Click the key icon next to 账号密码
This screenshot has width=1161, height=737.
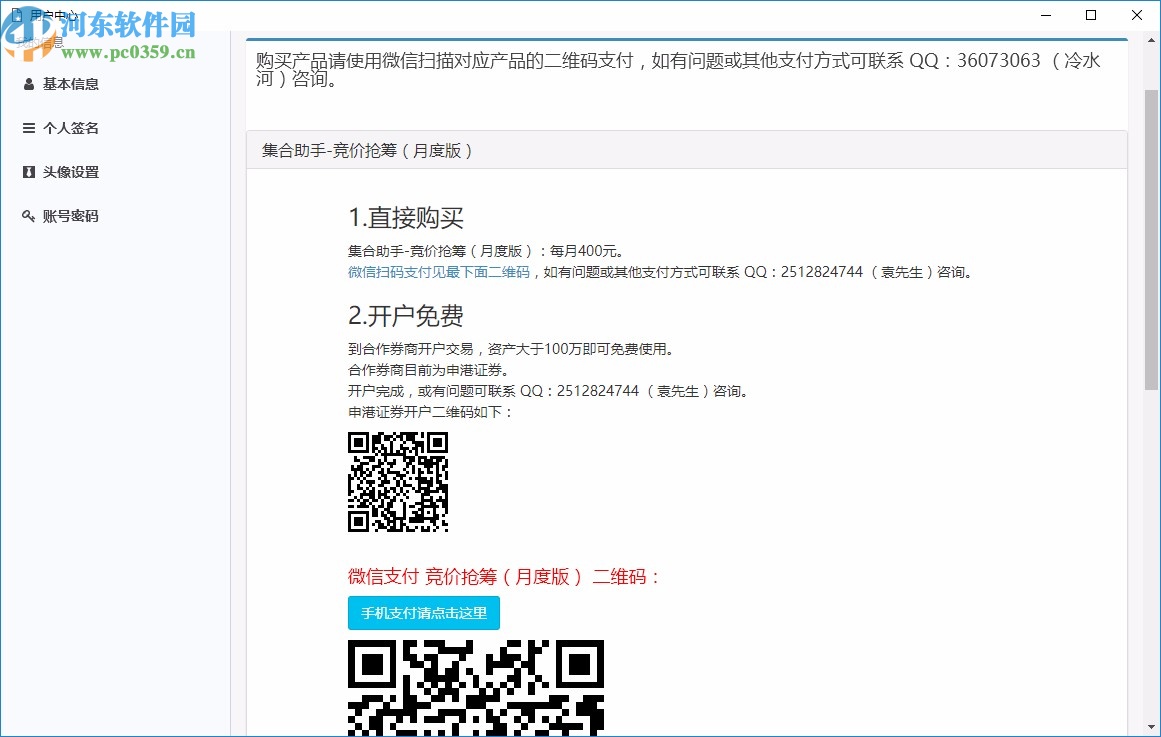pyautogui.click(x=28, y=216)
